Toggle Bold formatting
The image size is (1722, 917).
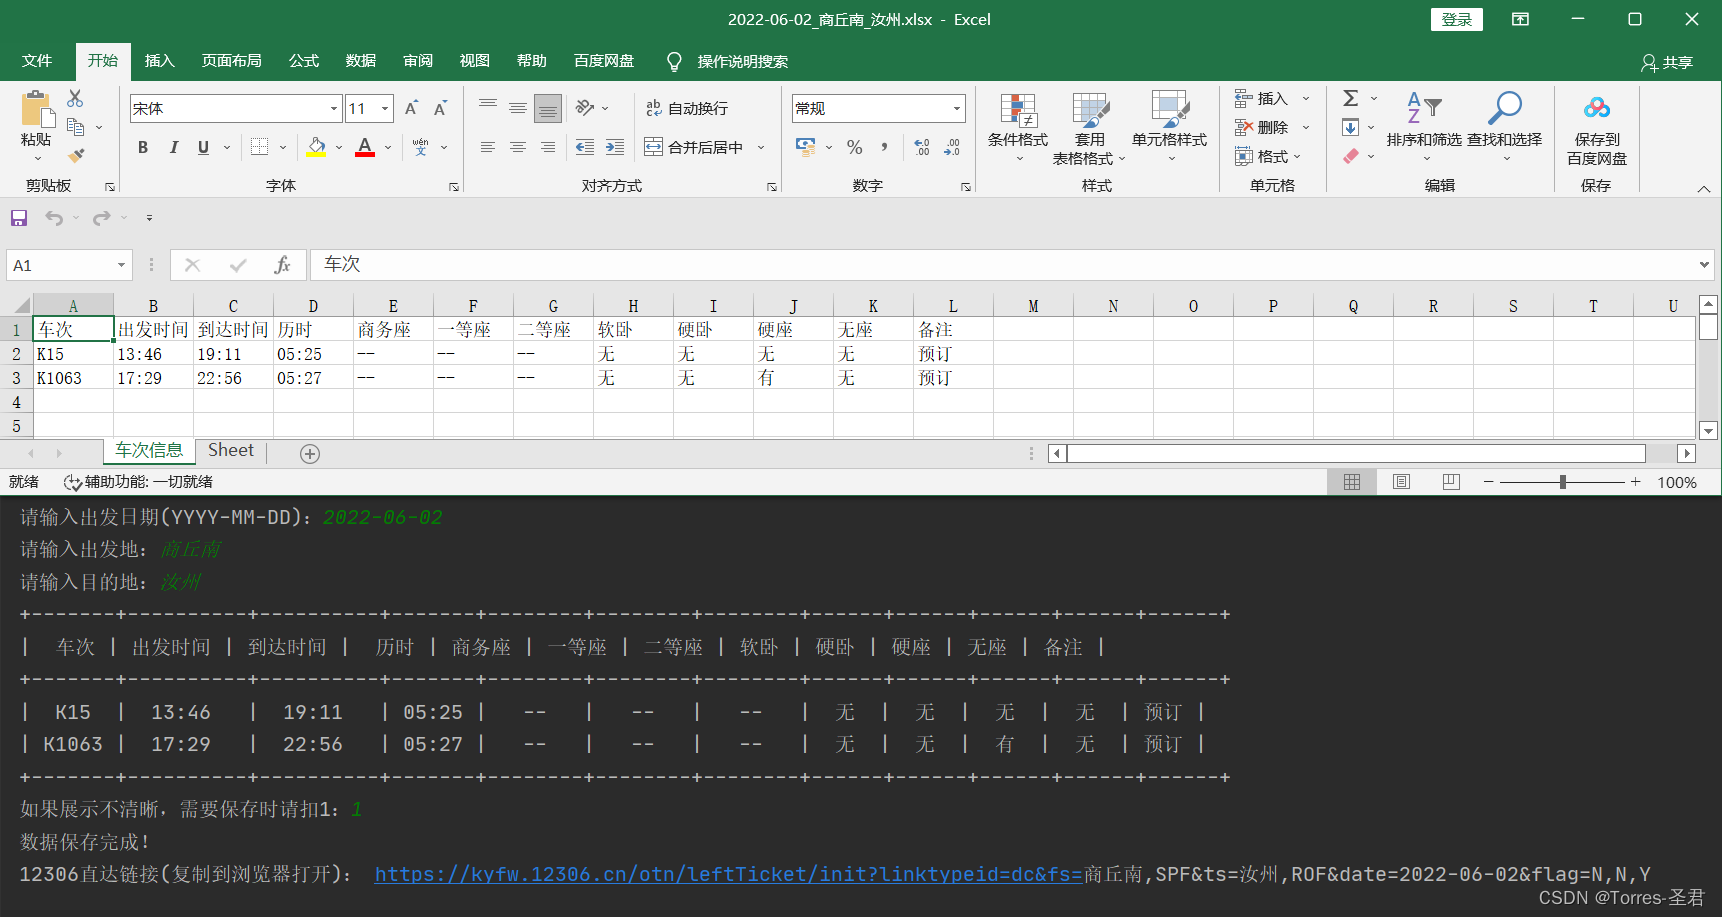coord(143,147)
